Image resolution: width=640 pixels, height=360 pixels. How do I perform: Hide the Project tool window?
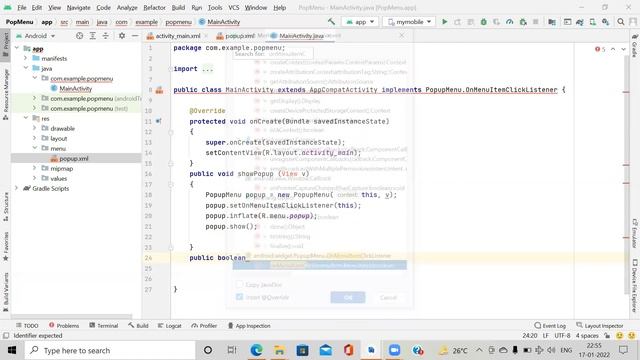[x=135, y=36]
